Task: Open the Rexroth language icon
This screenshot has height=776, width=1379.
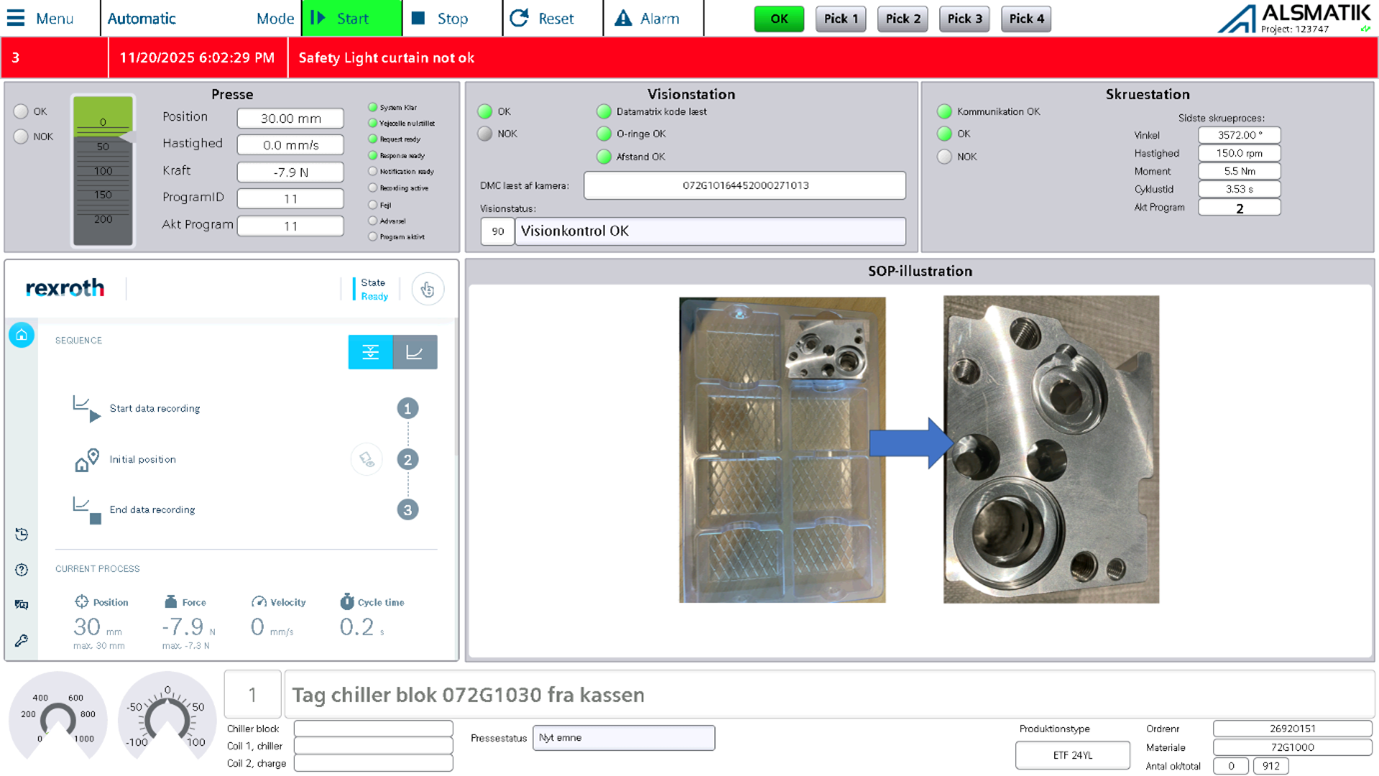Action: coord(21,605)
